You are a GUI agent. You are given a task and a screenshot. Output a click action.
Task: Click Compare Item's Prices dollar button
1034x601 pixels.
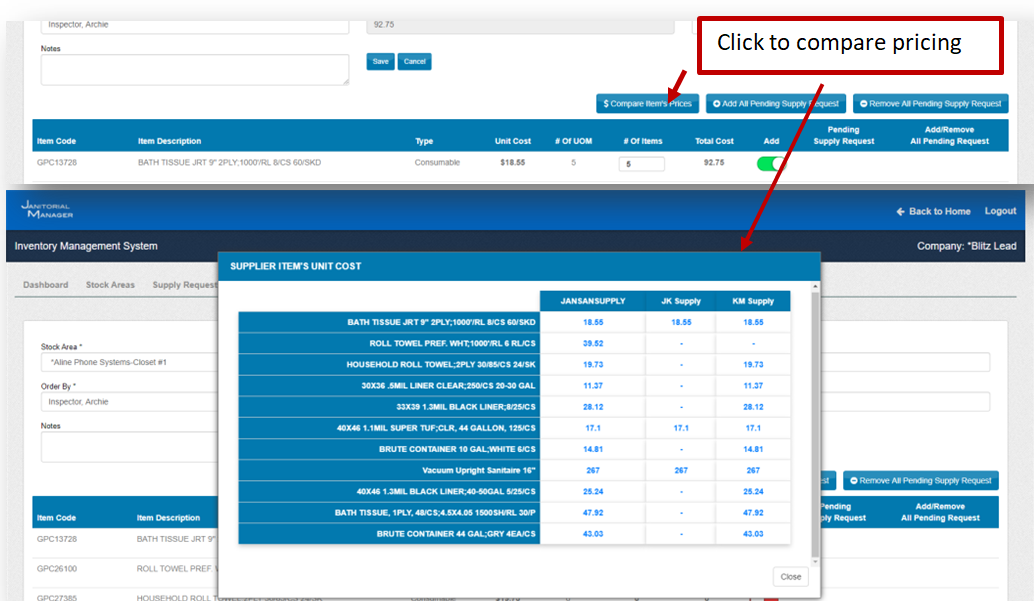[x=647, y=104]
